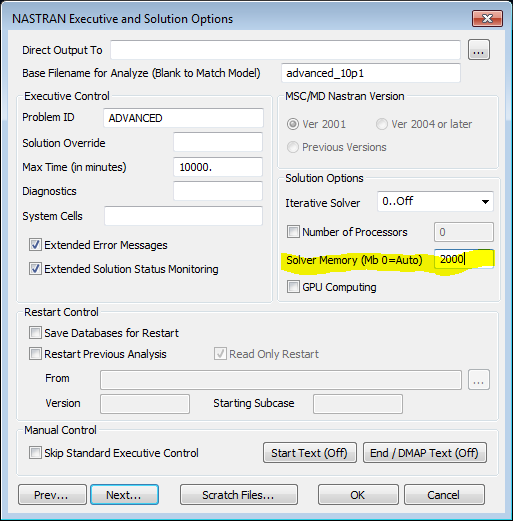Enable GPU Computing option
This screenshot has height=521, width=513.
(x=293, y=286)
